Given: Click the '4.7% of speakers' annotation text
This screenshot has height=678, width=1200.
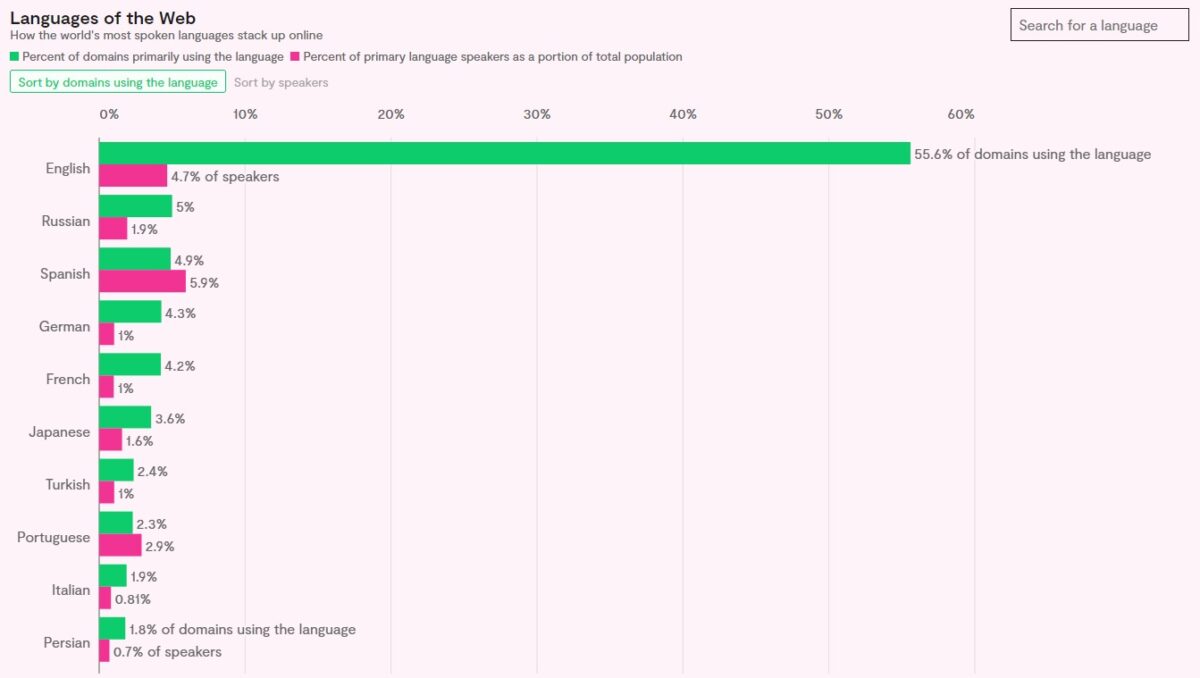Looking at the screenshot, I should tap(224, 176).
